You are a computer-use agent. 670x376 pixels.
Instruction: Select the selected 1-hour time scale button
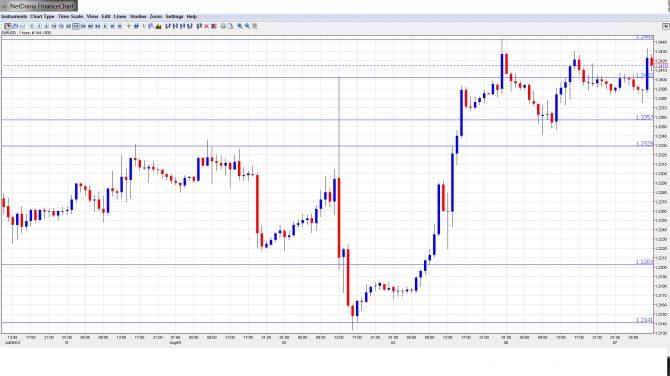point(76,26)
